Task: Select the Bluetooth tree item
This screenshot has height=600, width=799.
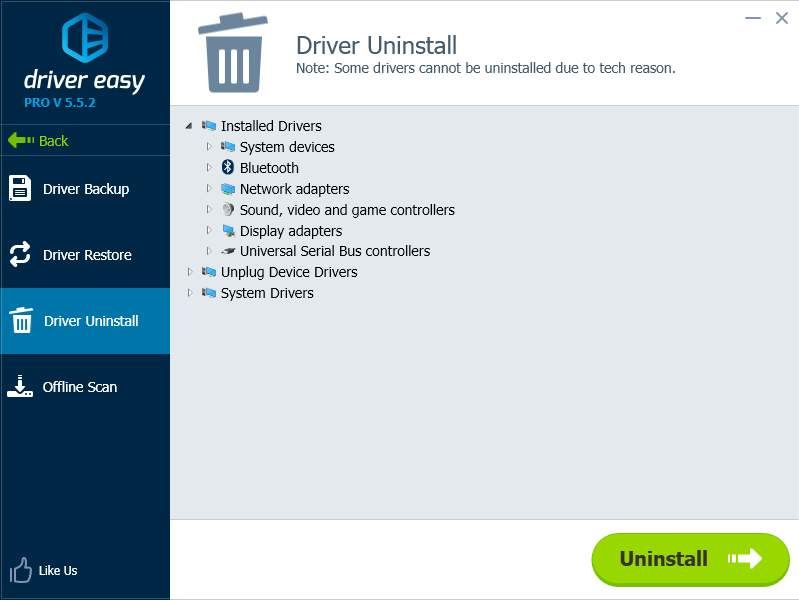Action: tap(269, 168)
